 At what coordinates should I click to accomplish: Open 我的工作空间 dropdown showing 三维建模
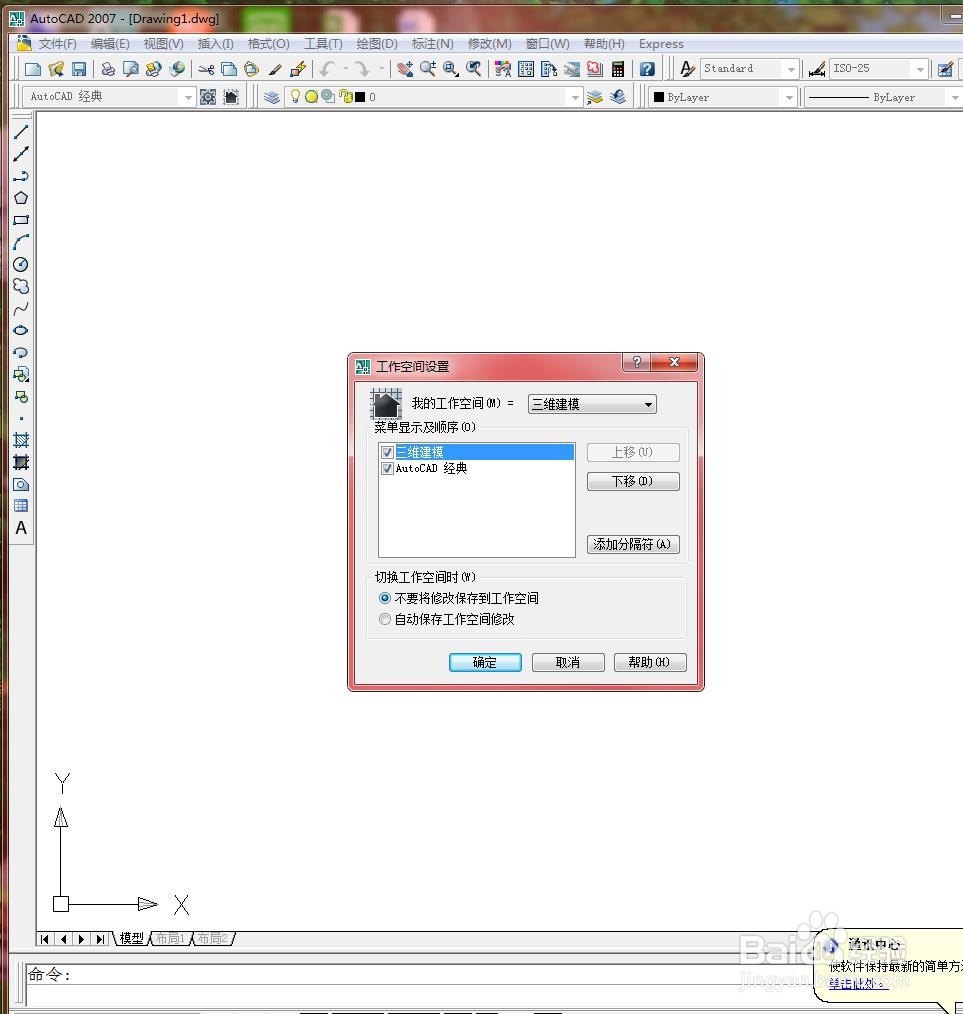[592, 404]
